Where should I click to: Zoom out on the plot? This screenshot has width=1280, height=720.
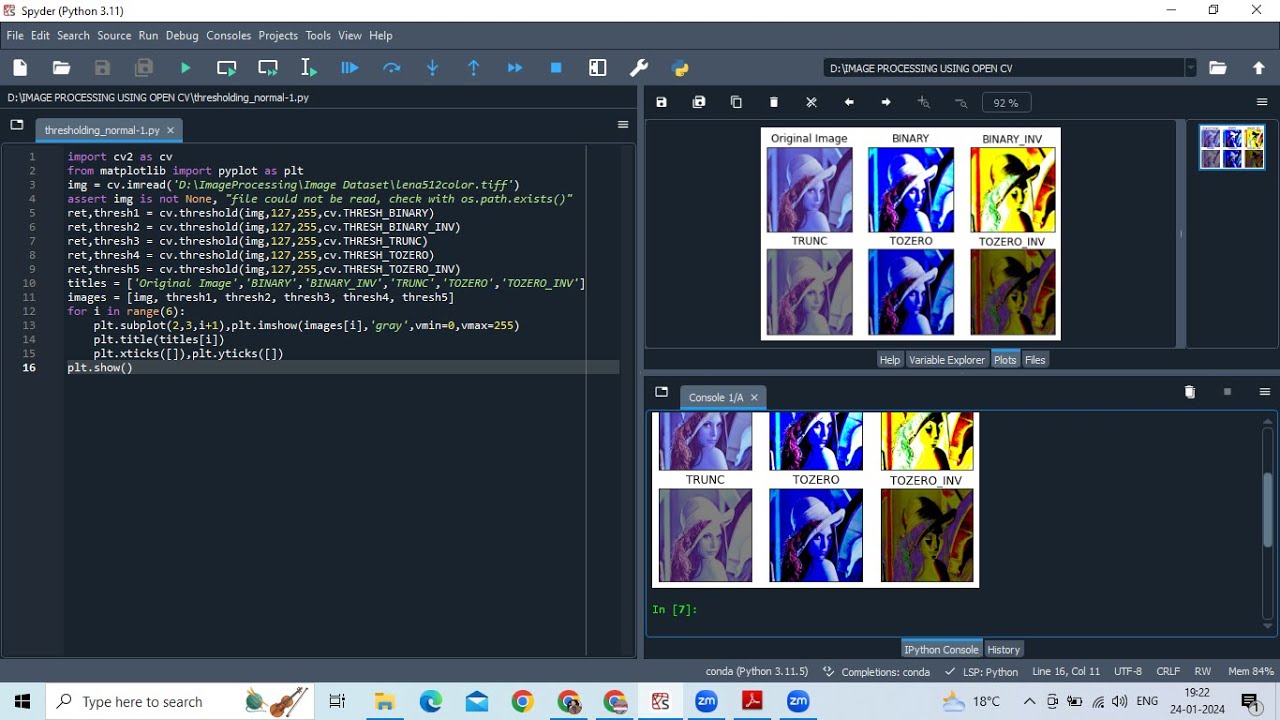(961, 102)
